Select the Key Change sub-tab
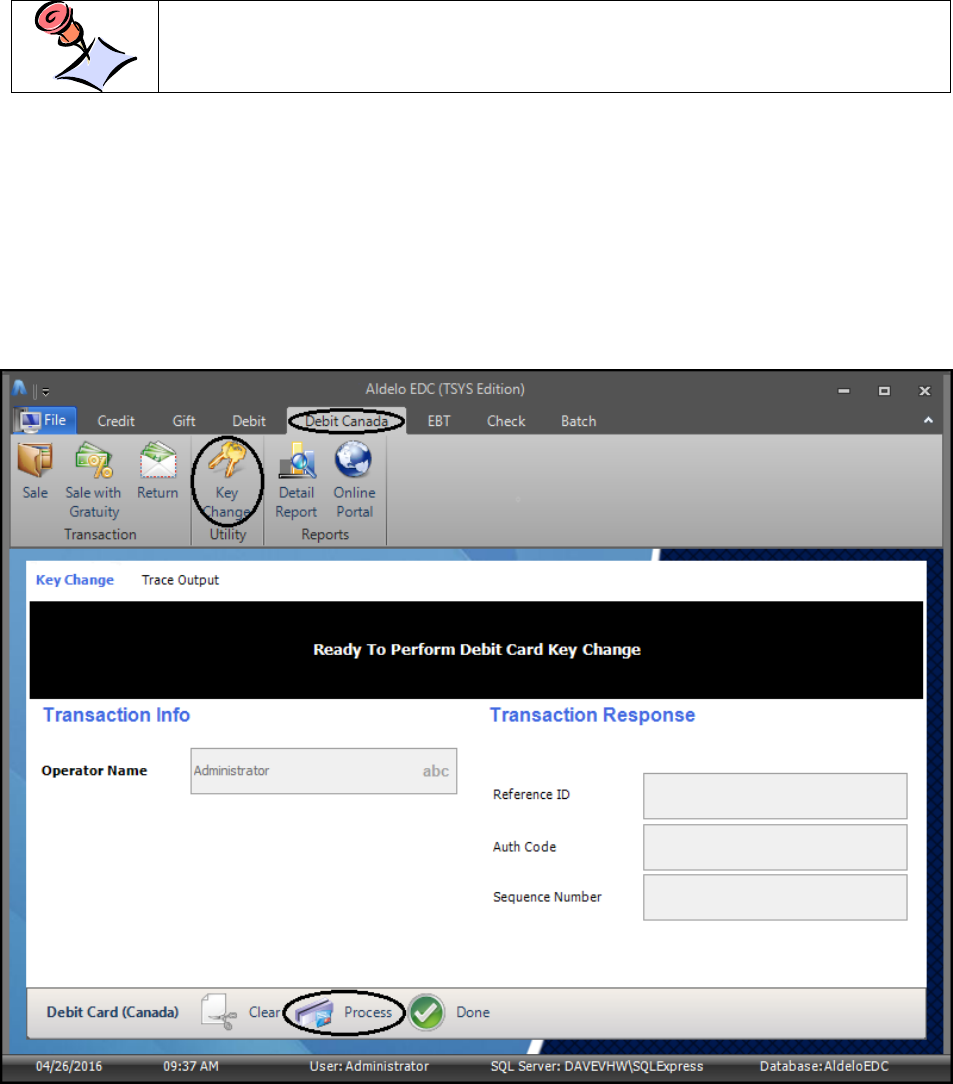The height and width of the screenshot is (1084, 953). pyautogui.click(x=75, y=580)
